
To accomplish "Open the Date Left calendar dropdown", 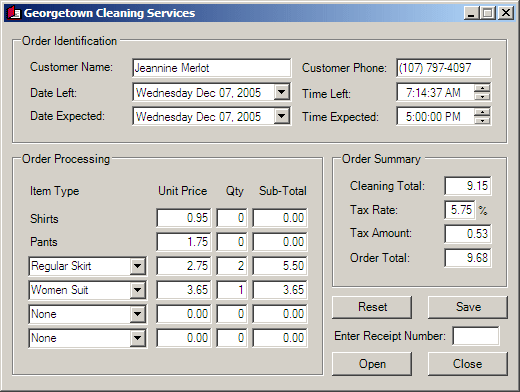I will tap(282, 92).
